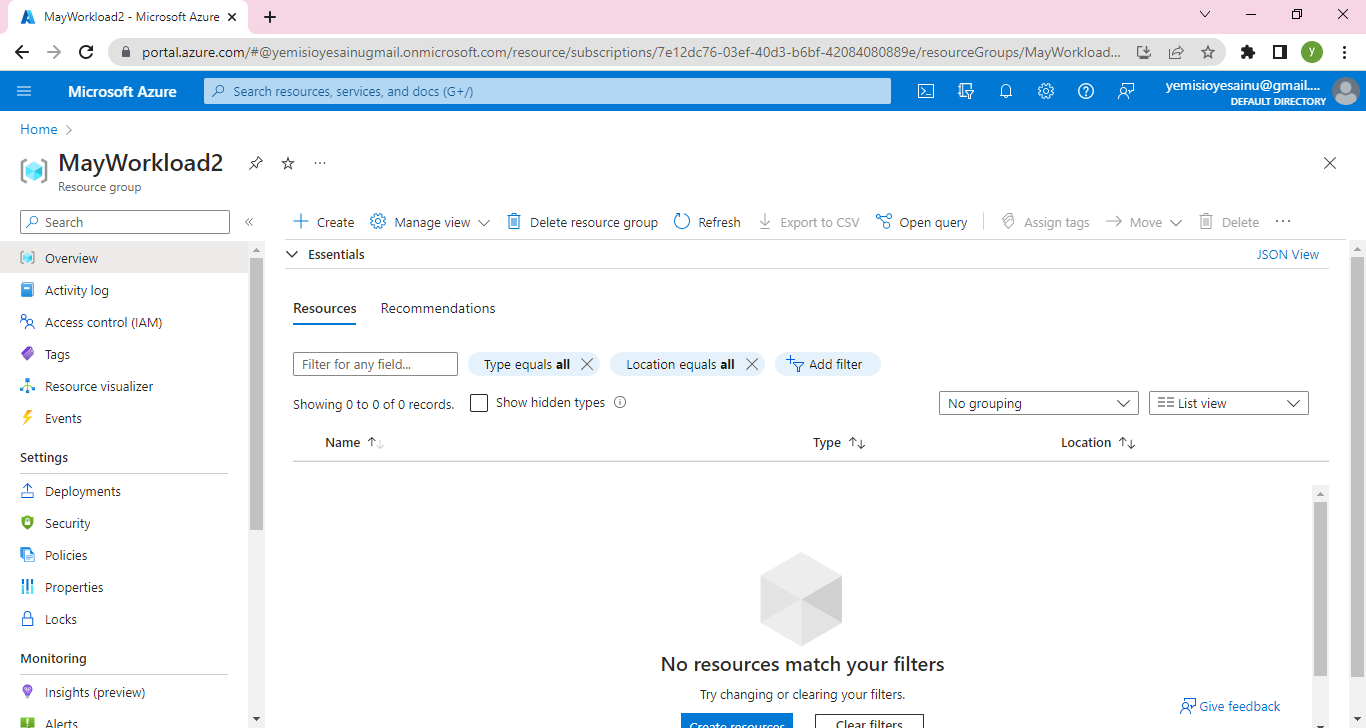Image resolution: width=1366 pixels, height=728 pixels.
Task: Open more options ellipsis beside MayWorkload2 title
Action: tap(320, 163)
